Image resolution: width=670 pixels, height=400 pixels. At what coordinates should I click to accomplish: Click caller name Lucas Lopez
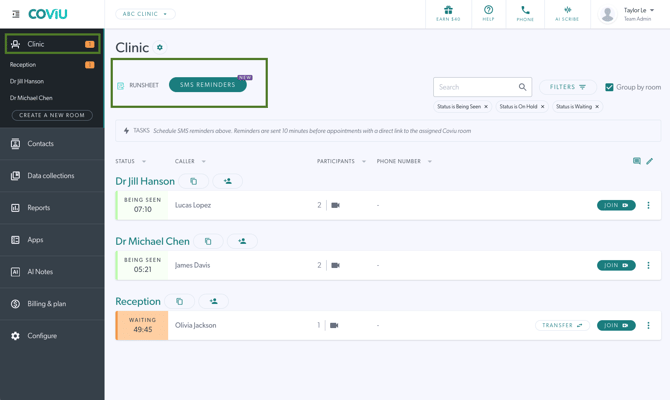pyautogui.click(x=193, y=205)
